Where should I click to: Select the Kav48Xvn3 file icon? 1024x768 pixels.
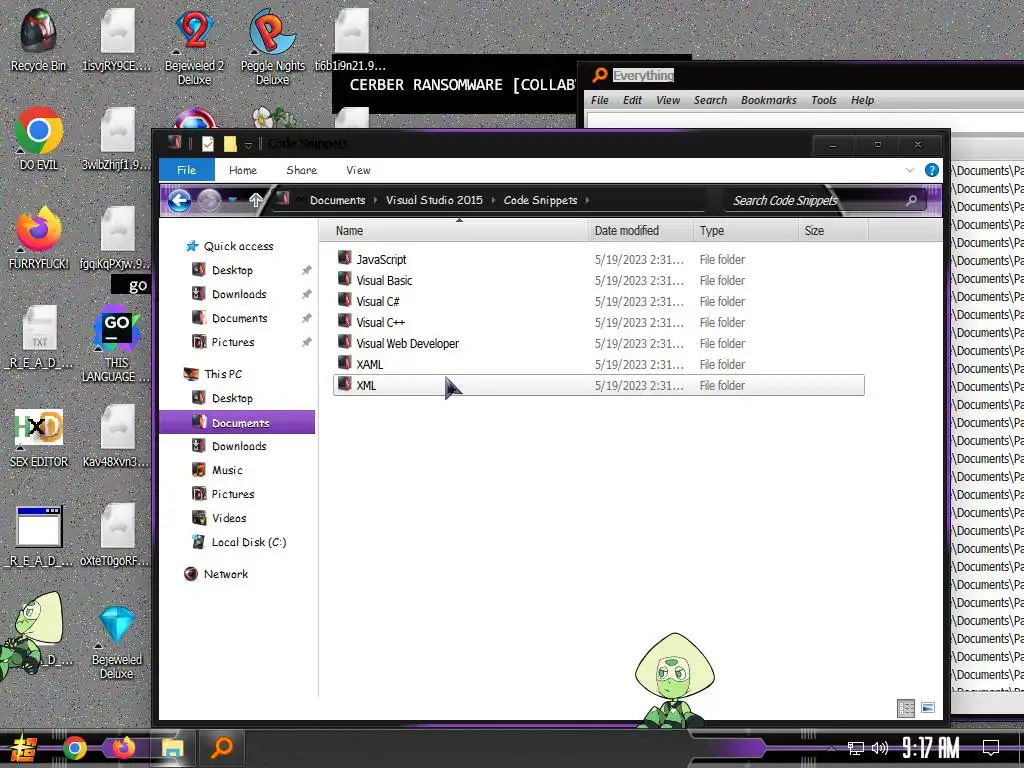[117, 436]
